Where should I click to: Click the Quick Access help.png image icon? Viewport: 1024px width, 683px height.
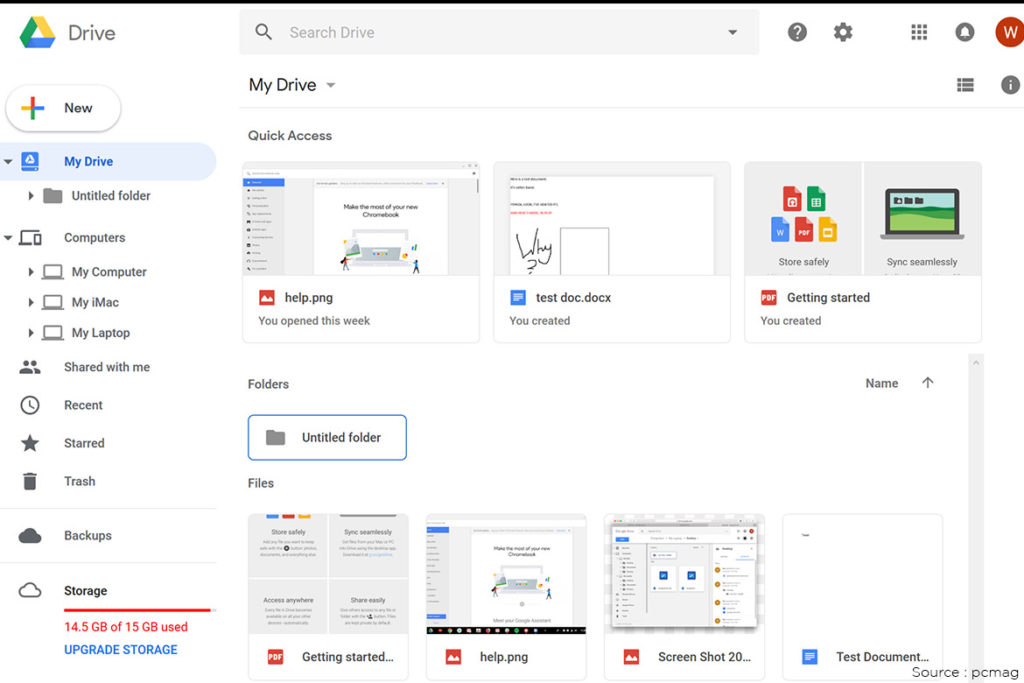pyautogui.click(x=267, y=298)
